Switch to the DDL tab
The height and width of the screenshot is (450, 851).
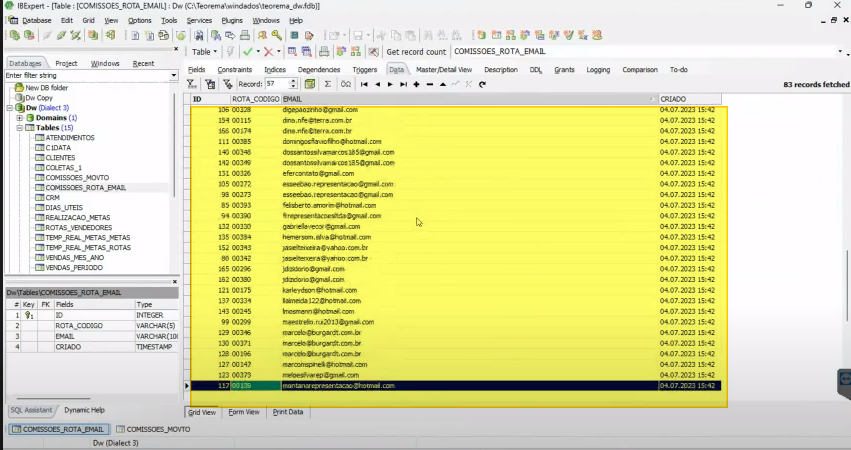(536, 69)
